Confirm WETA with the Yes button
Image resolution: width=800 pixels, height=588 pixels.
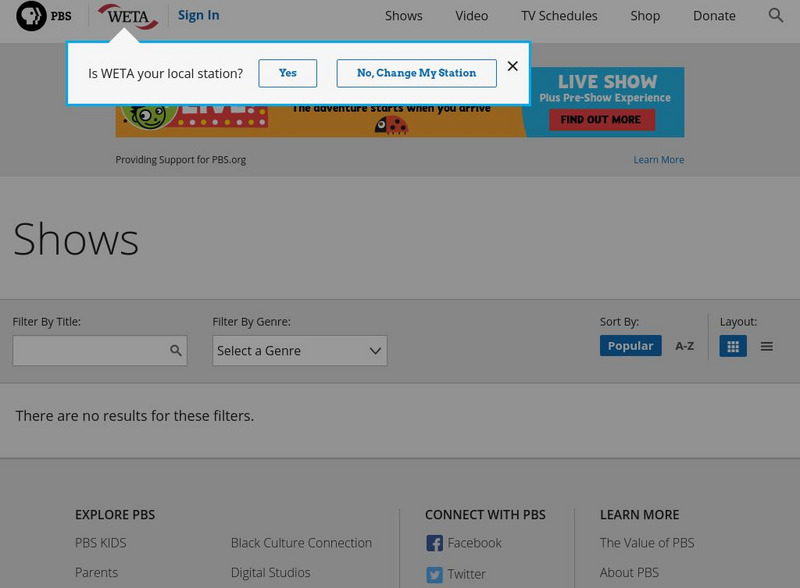tap(288, 73)
